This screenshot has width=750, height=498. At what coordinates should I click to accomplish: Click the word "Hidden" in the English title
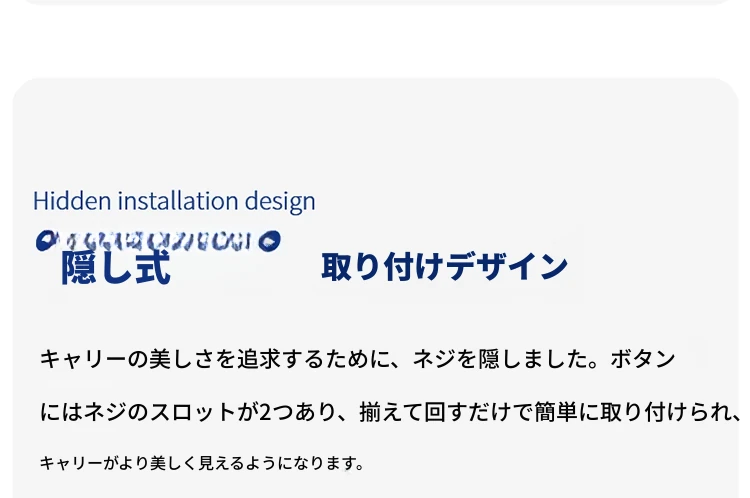point(72,200)
